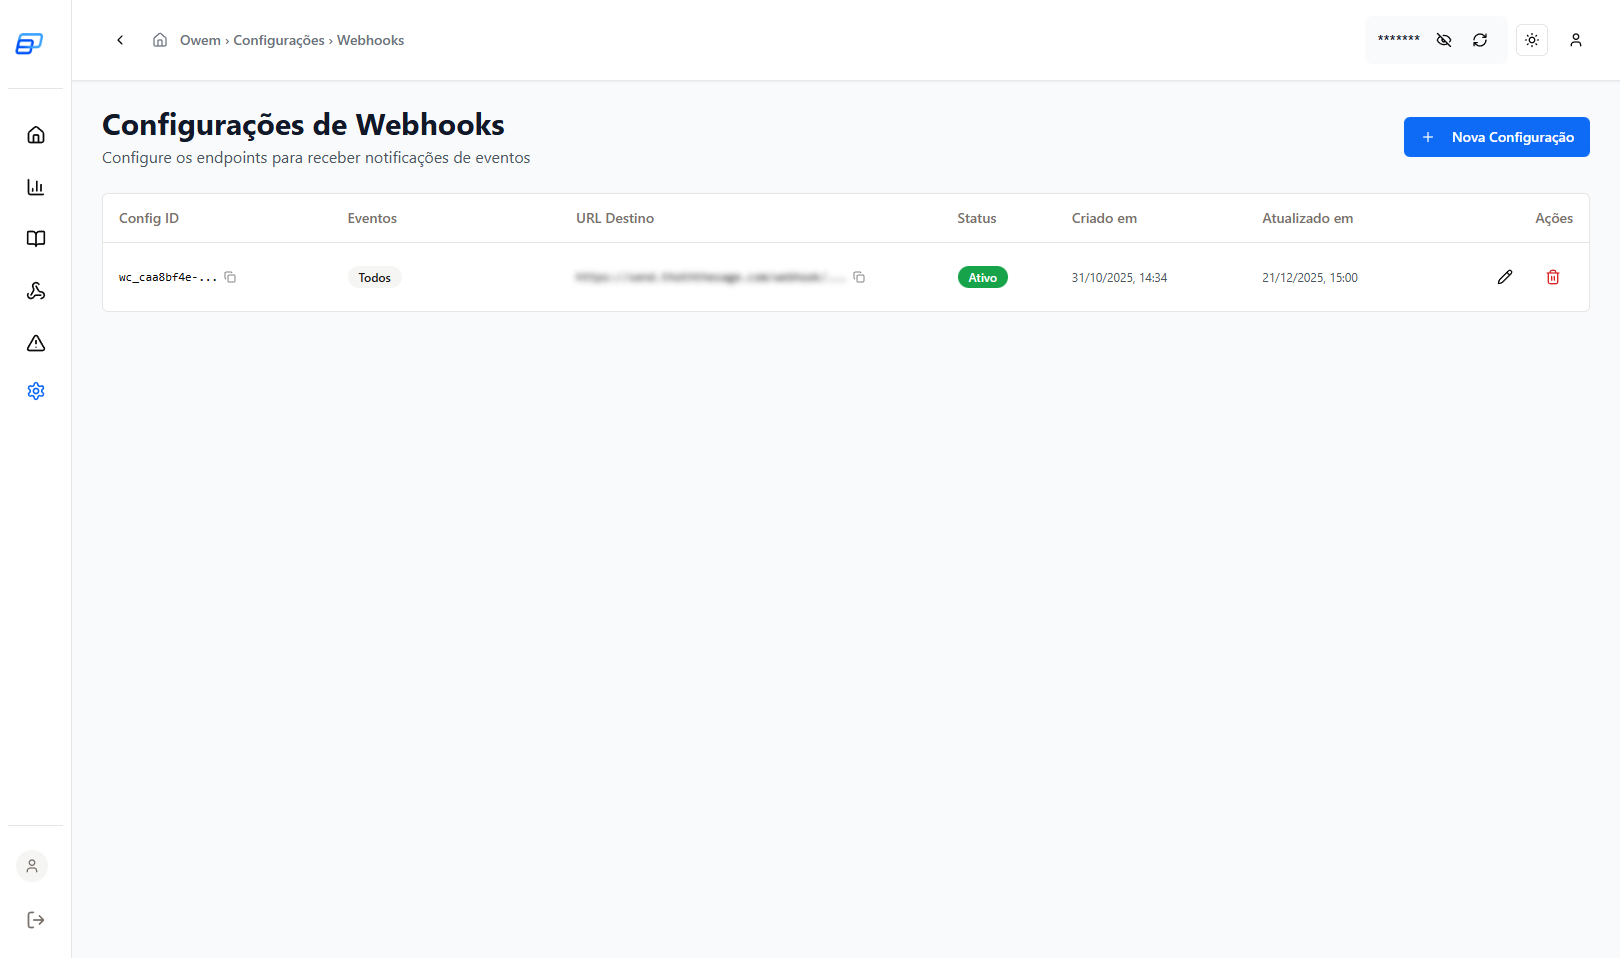Open the user profile icon at top right
Screen dimensions: 1620x958
tap(1576, 40)
